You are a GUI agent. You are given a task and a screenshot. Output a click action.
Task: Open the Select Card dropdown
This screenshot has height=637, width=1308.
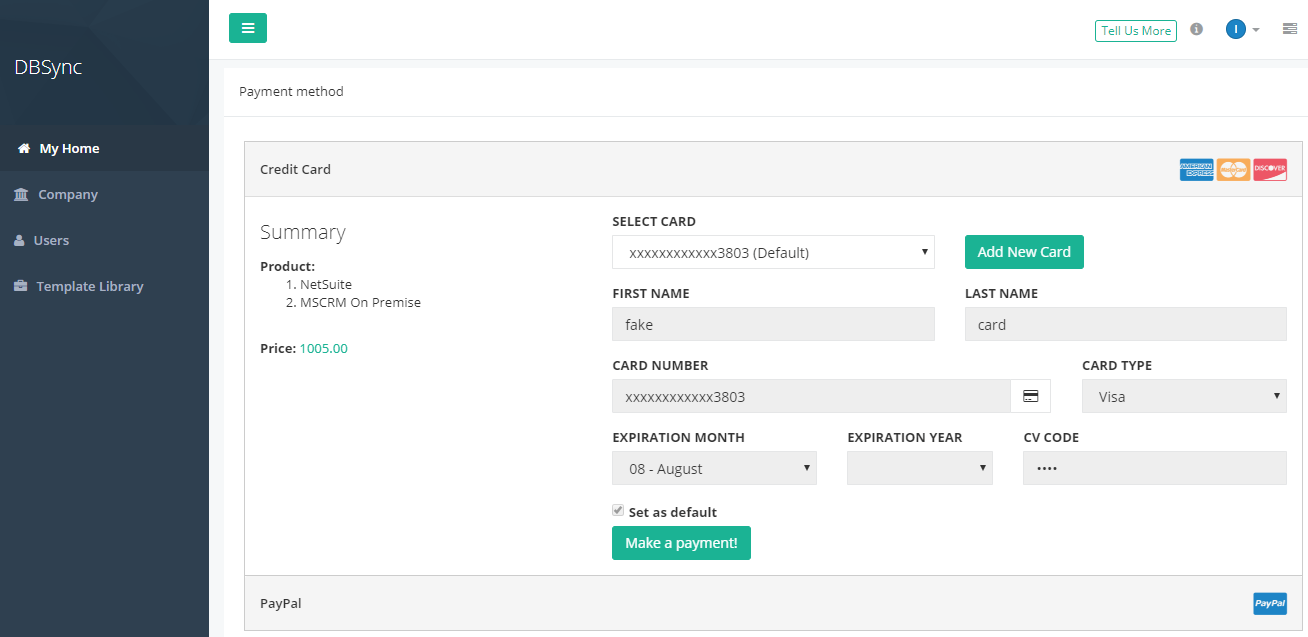(773, 253)
